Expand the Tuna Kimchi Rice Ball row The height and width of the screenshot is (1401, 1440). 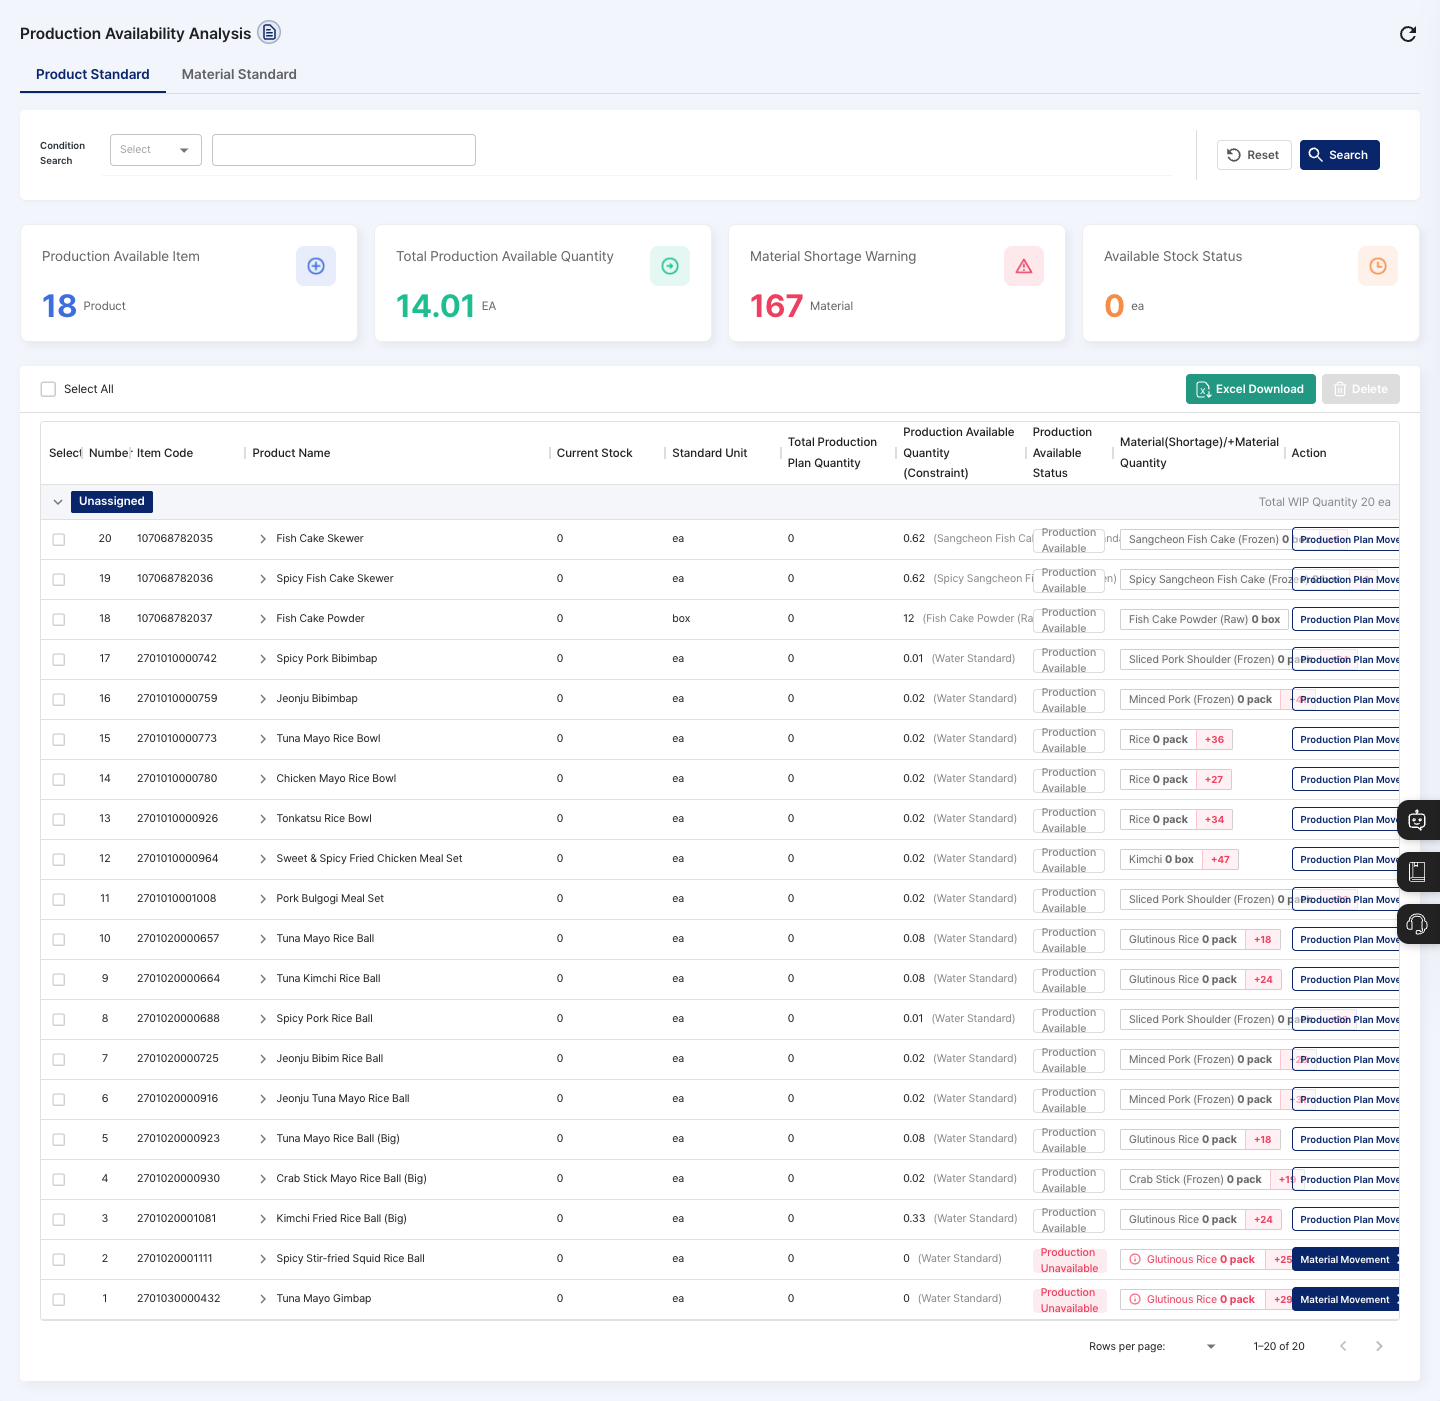coord(263,979)
